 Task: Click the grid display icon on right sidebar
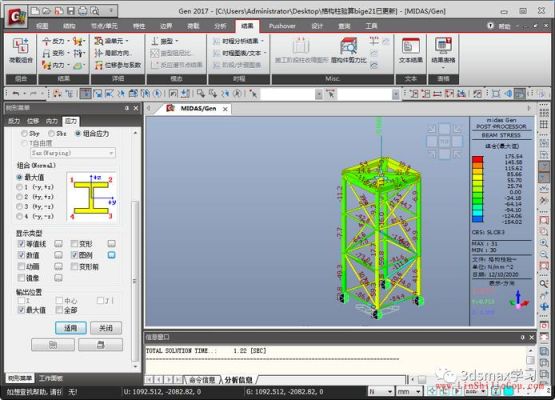pos(544,124)
